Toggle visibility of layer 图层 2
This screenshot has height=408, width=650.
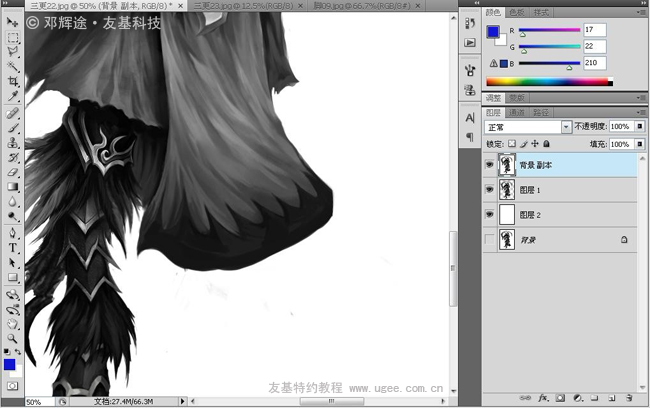click(489, 215)
